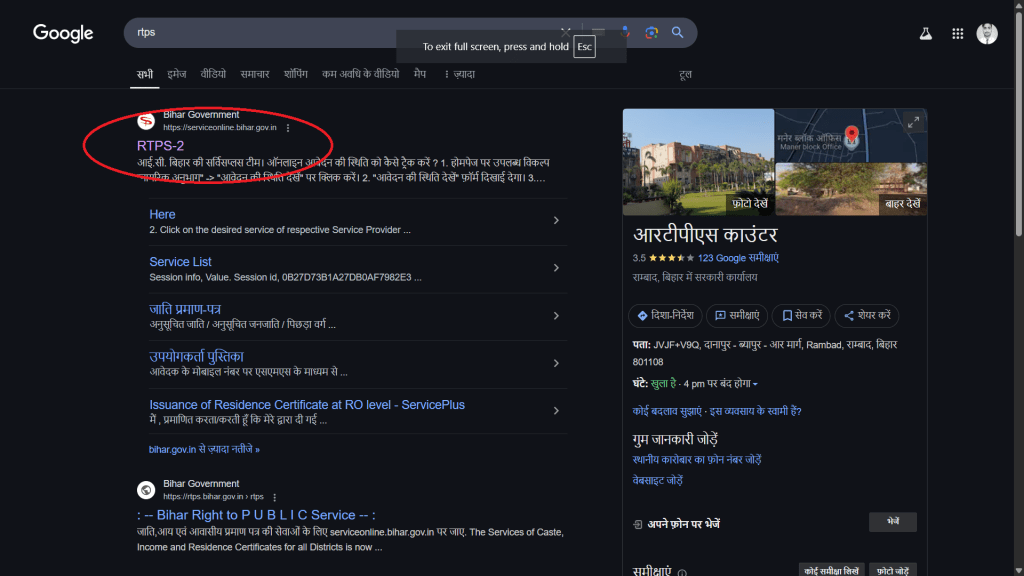
Task: Switch to समाचार tab
Action: [255, 74]
